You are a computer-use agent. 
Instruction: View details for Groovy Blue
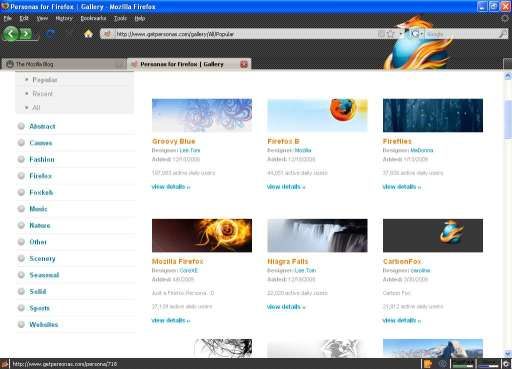(171, 187)
